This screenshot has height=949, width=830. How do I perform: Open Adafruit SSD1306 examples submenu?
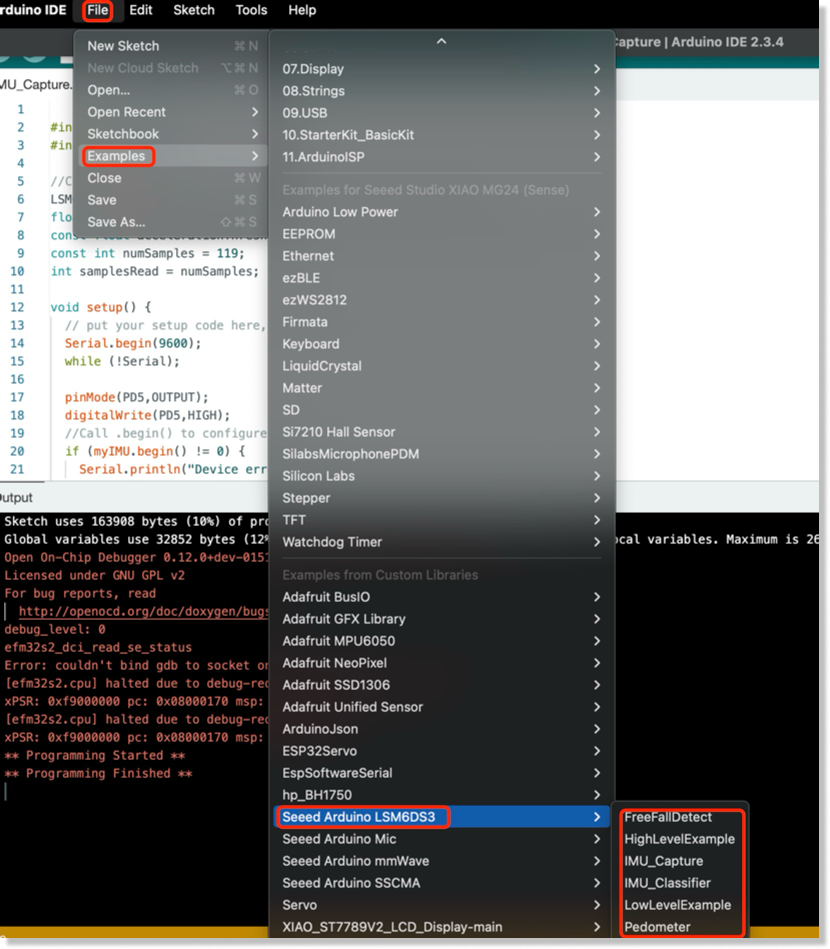tap(441, 685)
